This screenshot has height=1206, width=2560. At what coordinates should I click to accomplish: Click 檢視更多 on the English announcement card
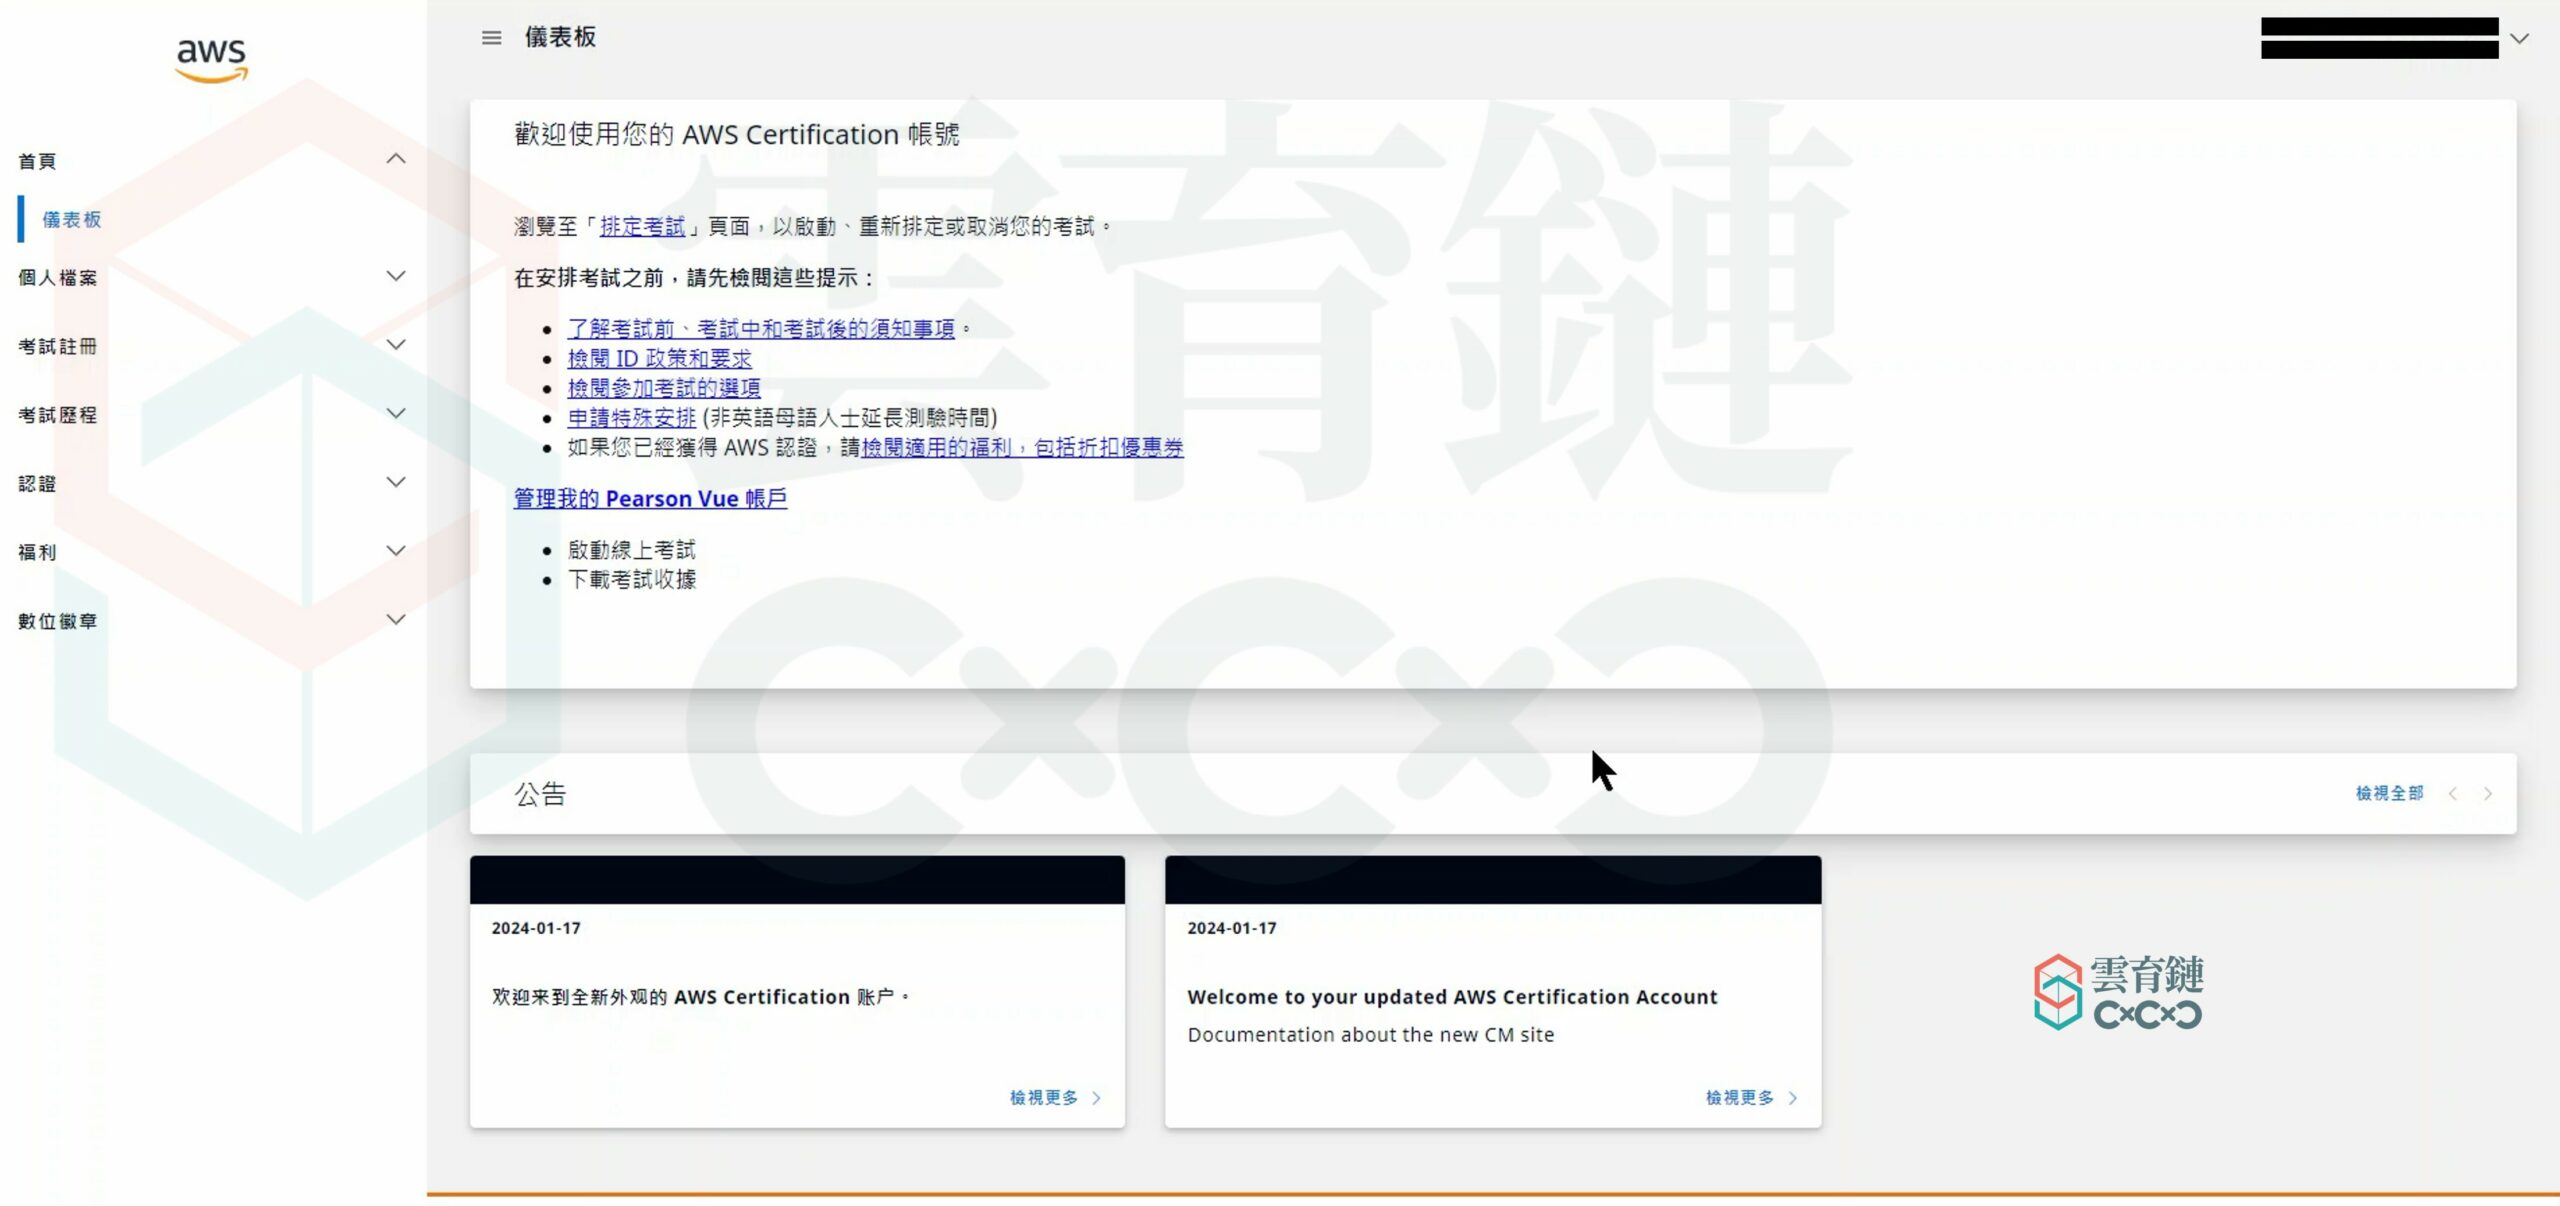(1740, 1098)
